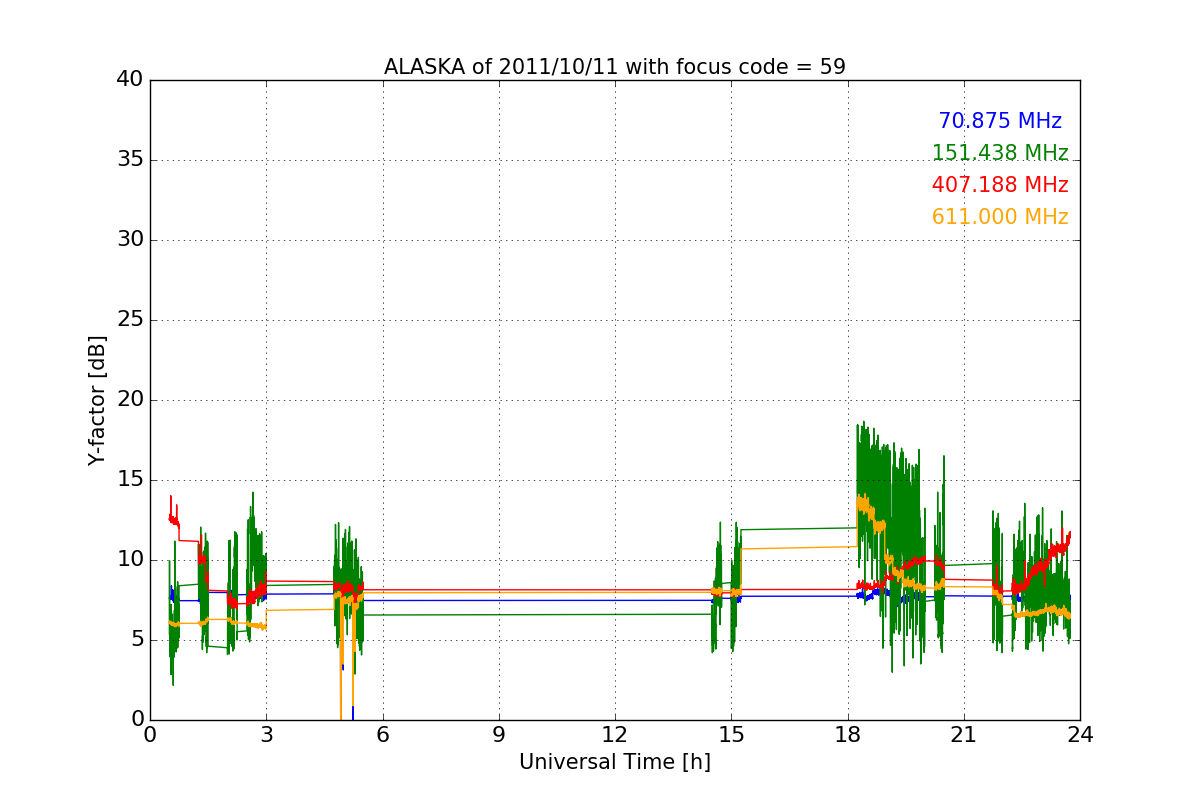The height and width of the screenshot is (800, 1200).
Task: Click x-axis tick label 18
Action: click(847, 735)
